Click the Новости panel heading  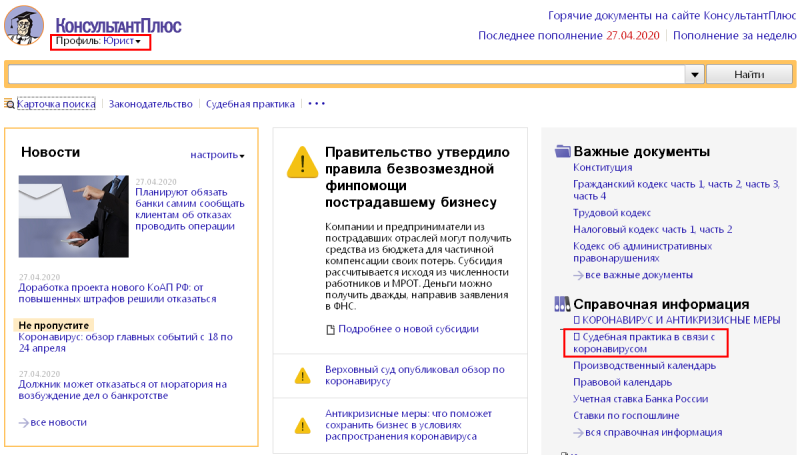(51, 152)
